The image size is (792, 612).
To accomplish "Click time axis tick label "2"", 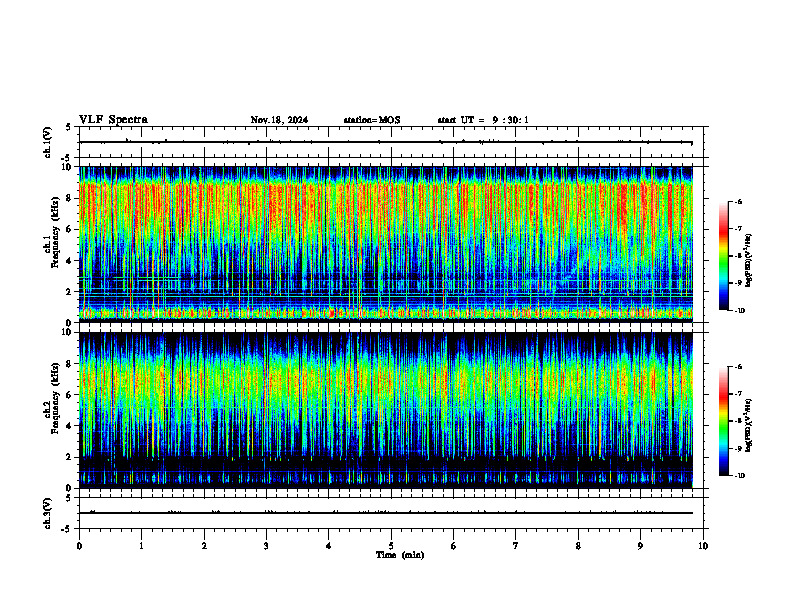I will [x=204, y=546].
